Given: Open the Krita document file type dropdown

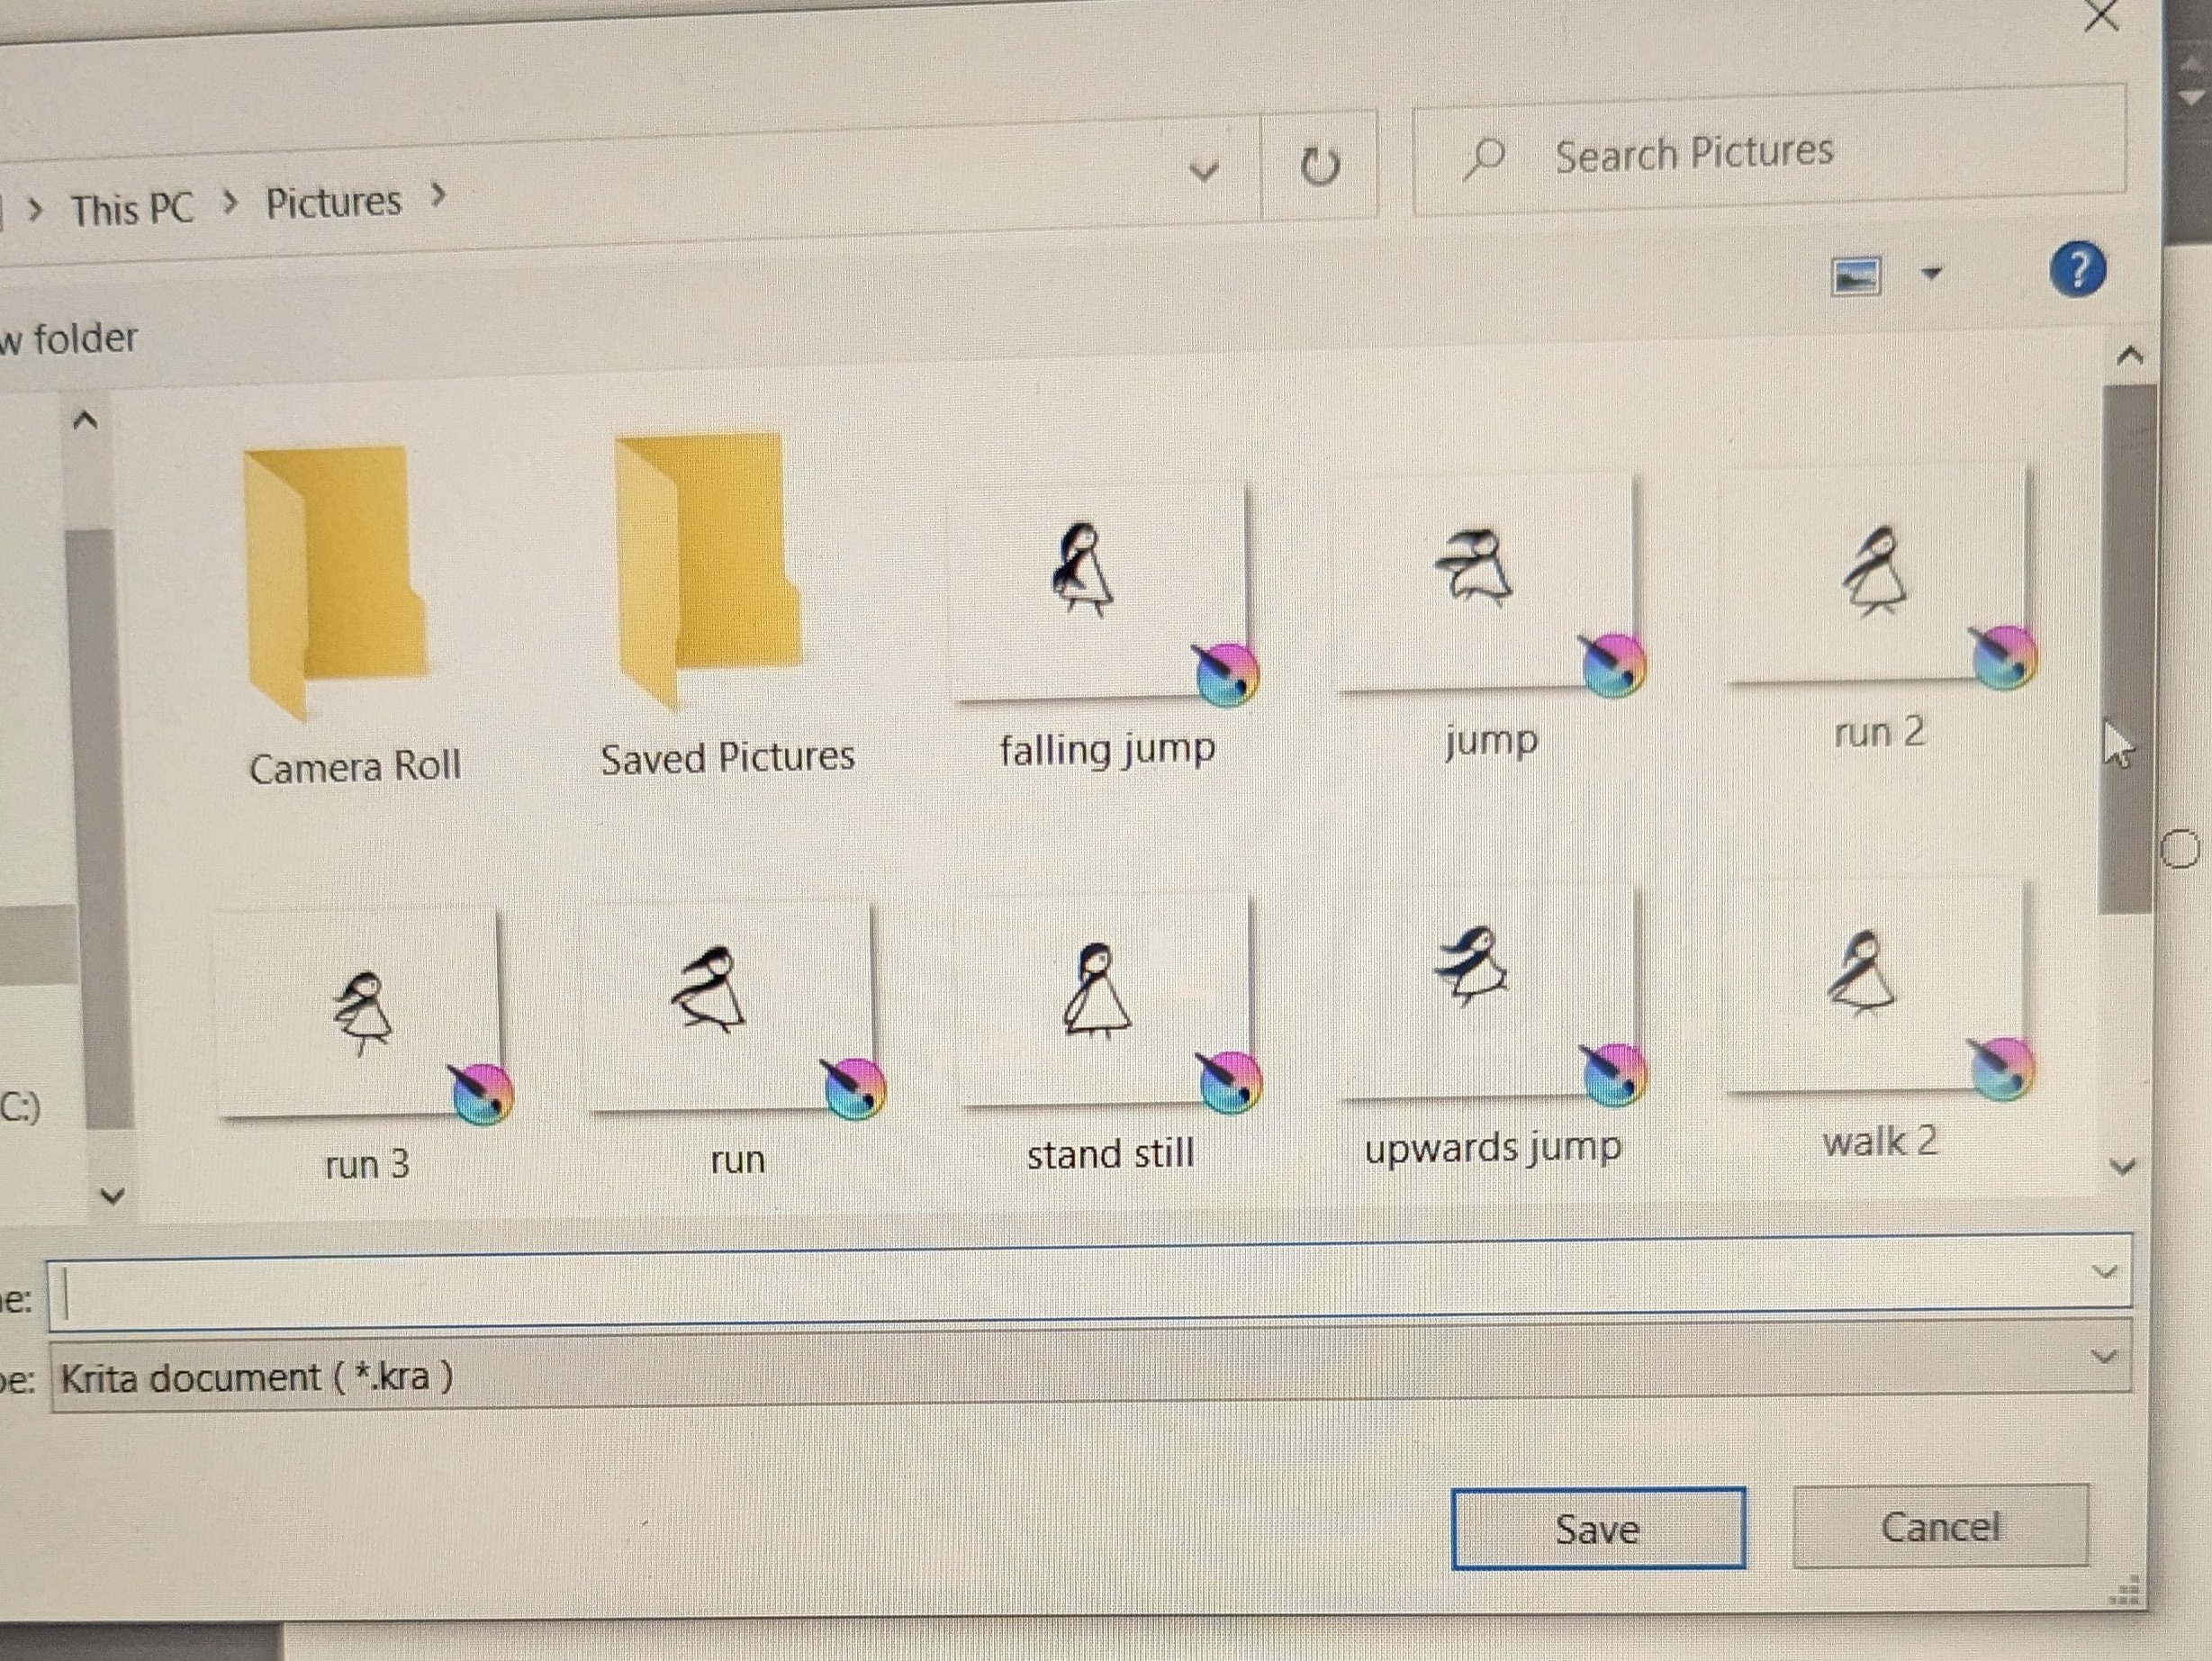Looking at the screenshot, I should click(2104, 1357).
